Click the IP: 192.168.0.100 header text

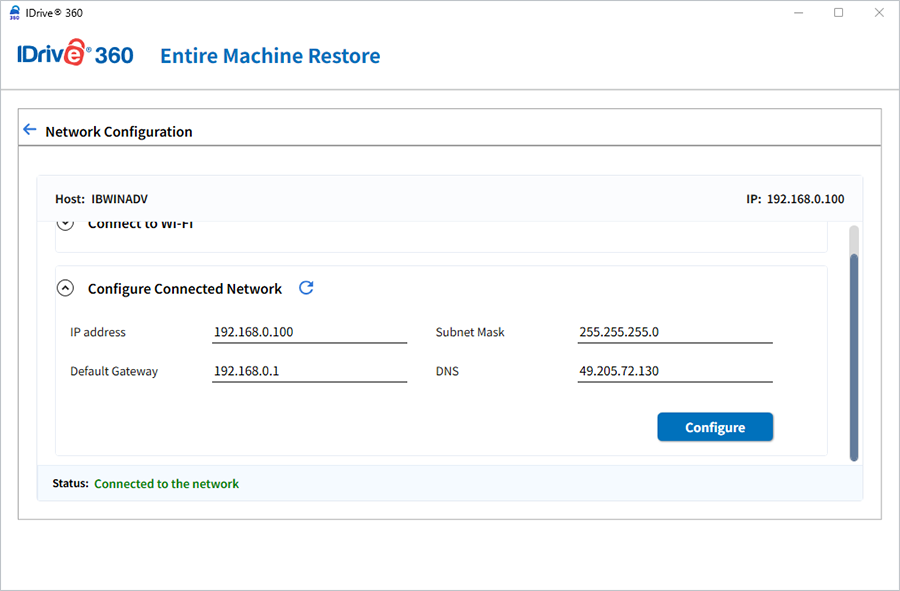coord(795,199)
